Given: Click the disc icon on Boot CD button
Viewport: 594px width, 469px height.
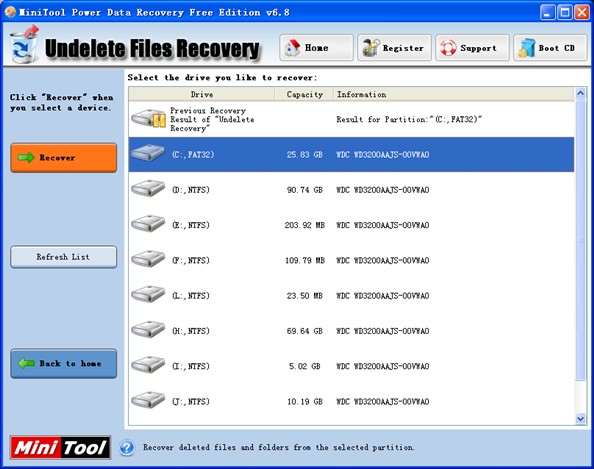Looking at the screenshot, I should [527, 48].
